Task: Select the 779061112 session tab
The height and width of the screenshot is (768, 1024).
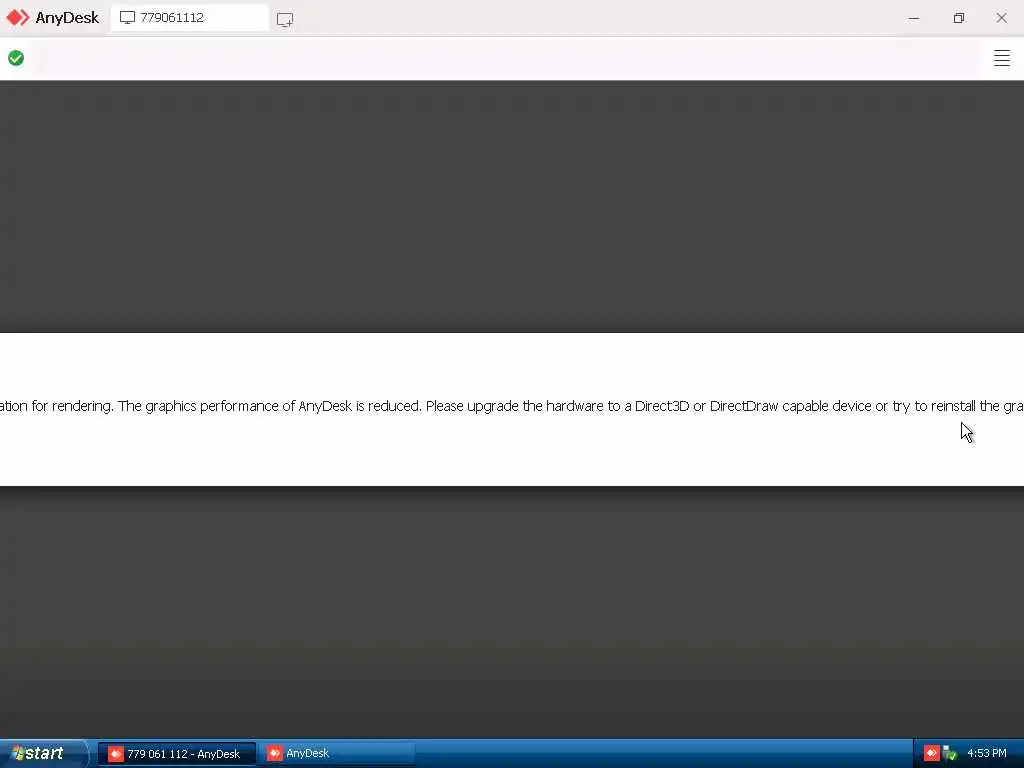Action: (189, 18)
